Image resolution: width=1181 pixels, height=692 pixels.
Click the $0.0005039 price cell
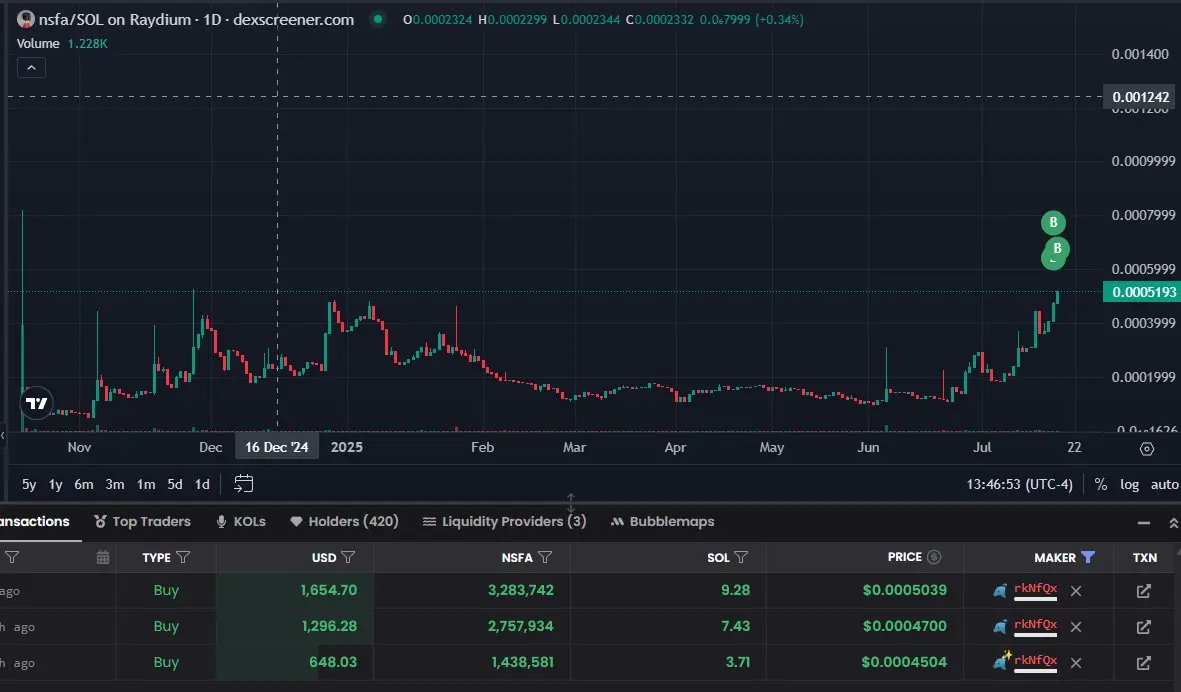pyautogui.click(x=904, y=590)
